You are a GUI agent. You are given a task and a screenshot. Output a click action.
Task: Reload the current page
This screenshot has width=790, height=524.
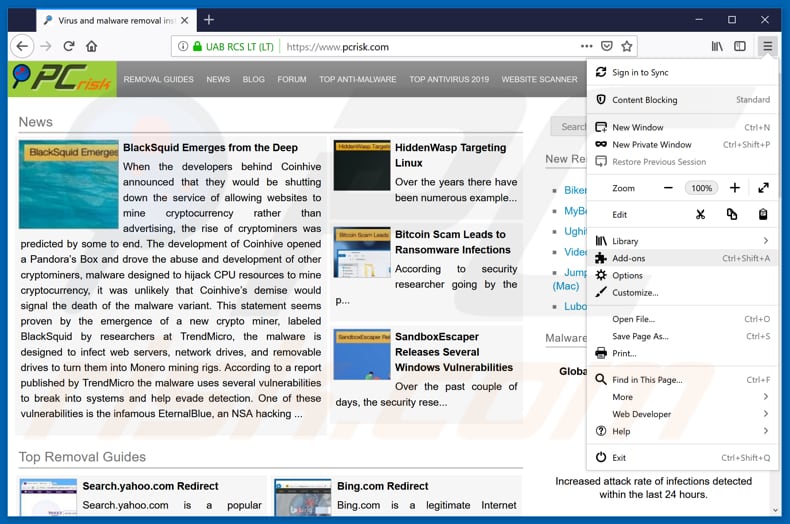tap(69, 47)
